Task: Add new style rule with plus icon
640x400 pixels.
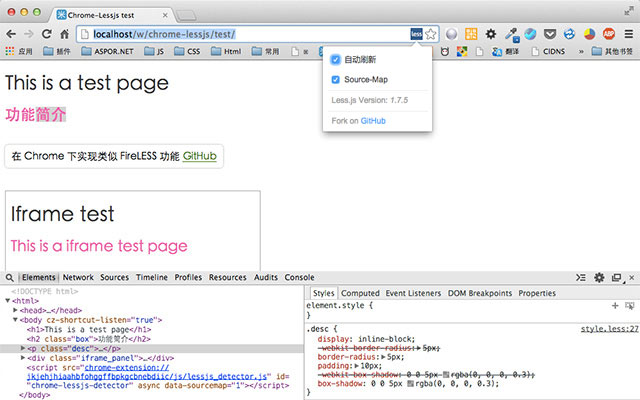Action: pyautogui.click(x=615, y=306)
